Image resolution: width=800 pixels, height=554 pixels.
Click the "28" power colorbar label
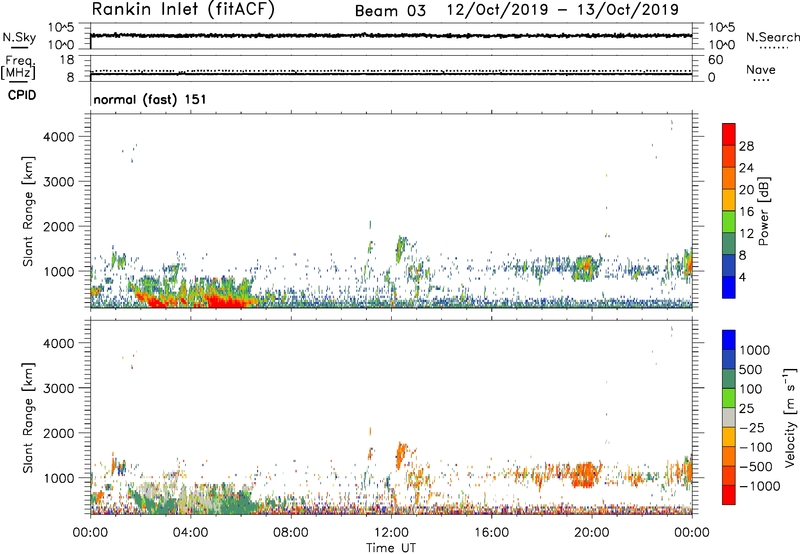[x=746, y=146]
